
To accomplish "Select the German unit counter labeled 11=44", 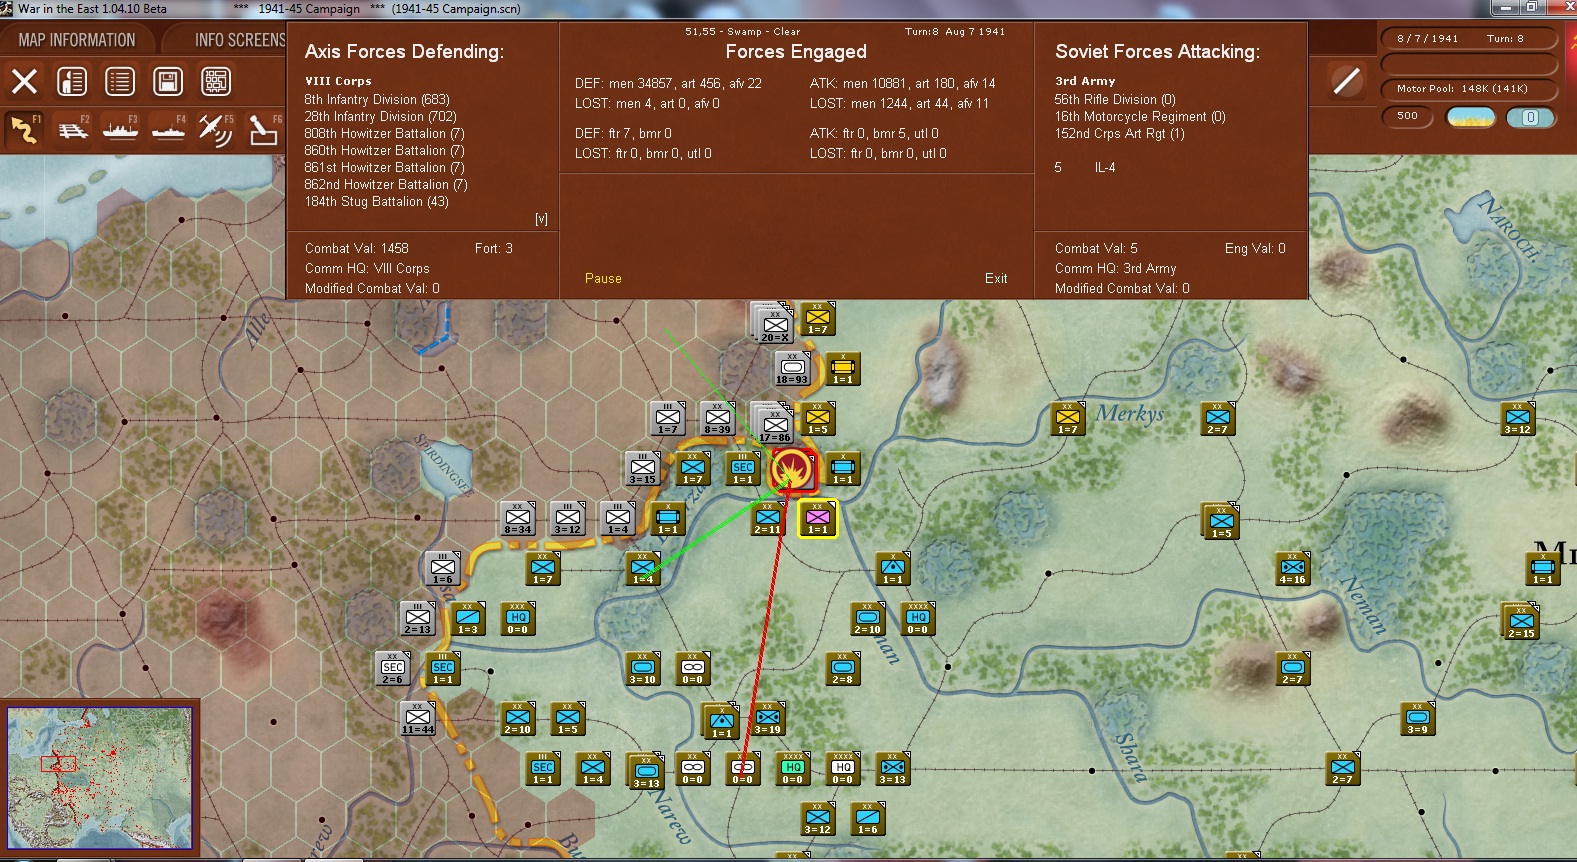I will [x=418, y=718].
